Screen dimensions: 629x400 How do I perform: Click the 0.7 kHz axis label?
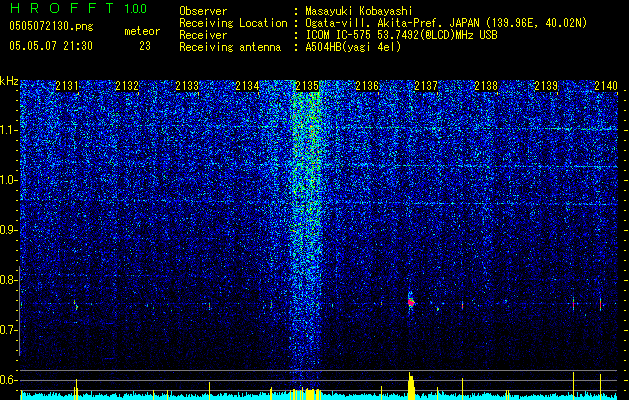pyautogui.click(x=9, y=330)
